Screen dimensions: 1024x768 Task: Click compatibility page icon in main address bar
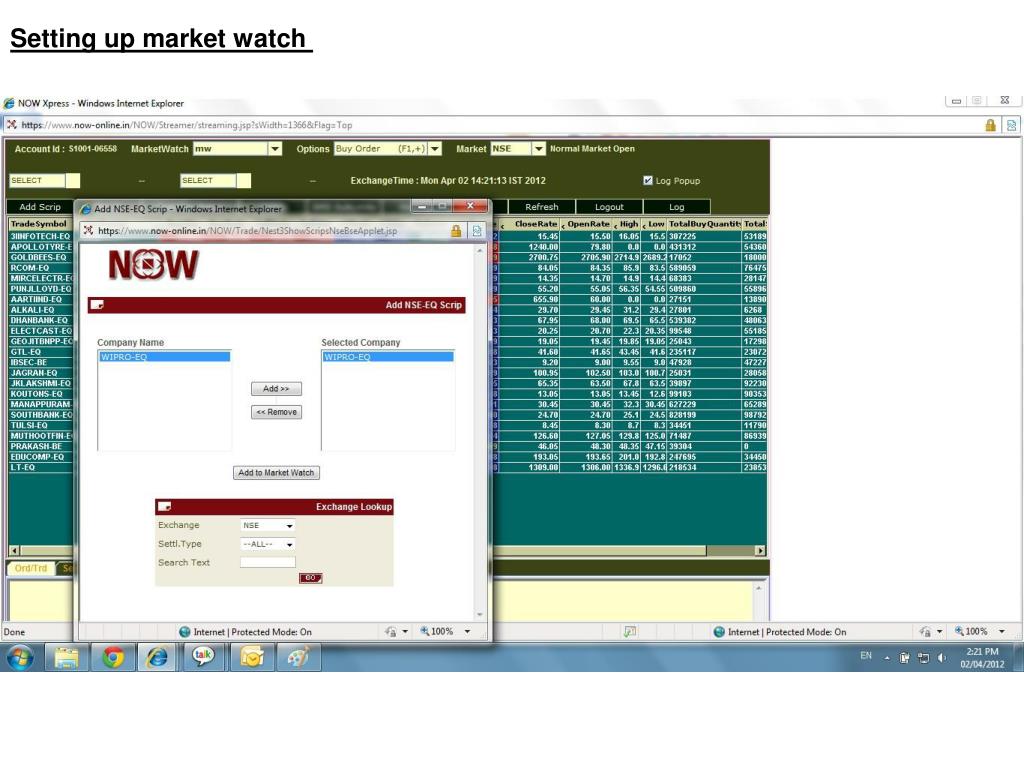(x=1011, y=125)
